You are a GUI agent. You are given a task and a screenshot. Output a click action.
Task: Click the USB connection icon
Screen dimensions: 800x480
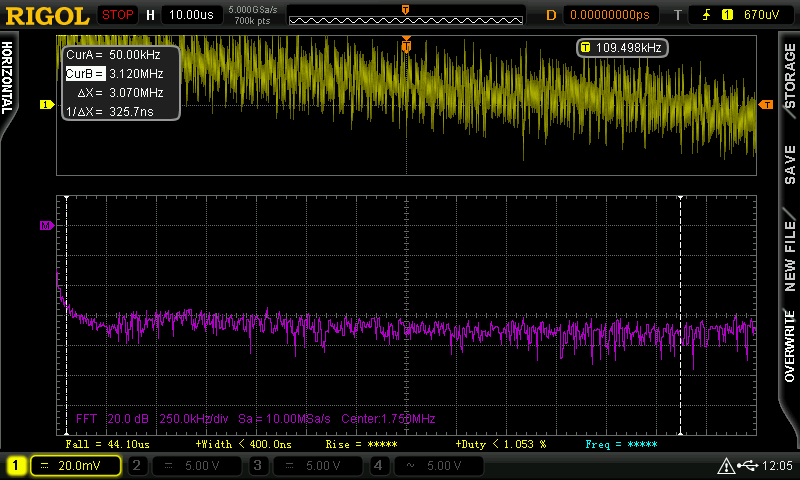[x=748, y=465]
